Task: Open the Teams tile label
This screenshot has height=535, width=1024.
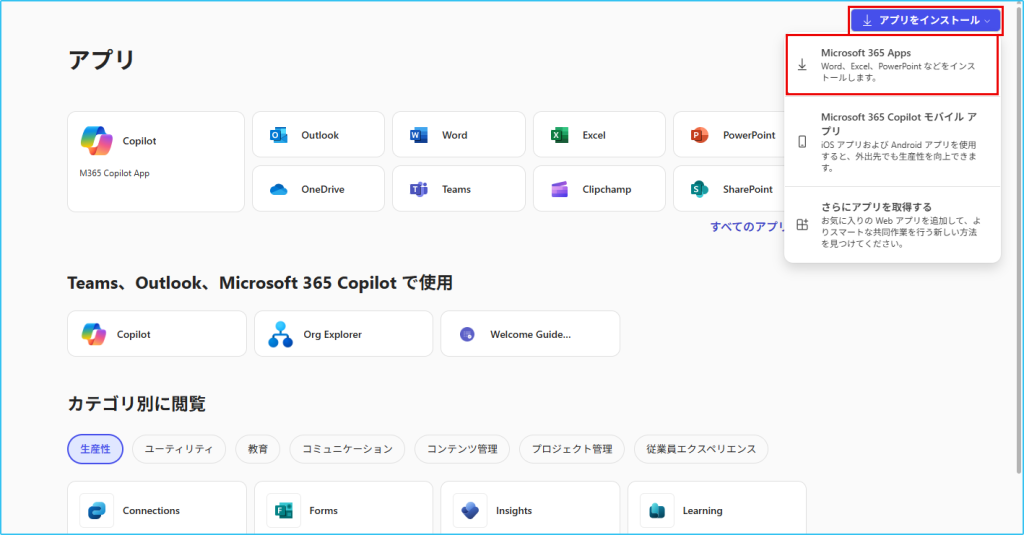Action: [456, 189]
